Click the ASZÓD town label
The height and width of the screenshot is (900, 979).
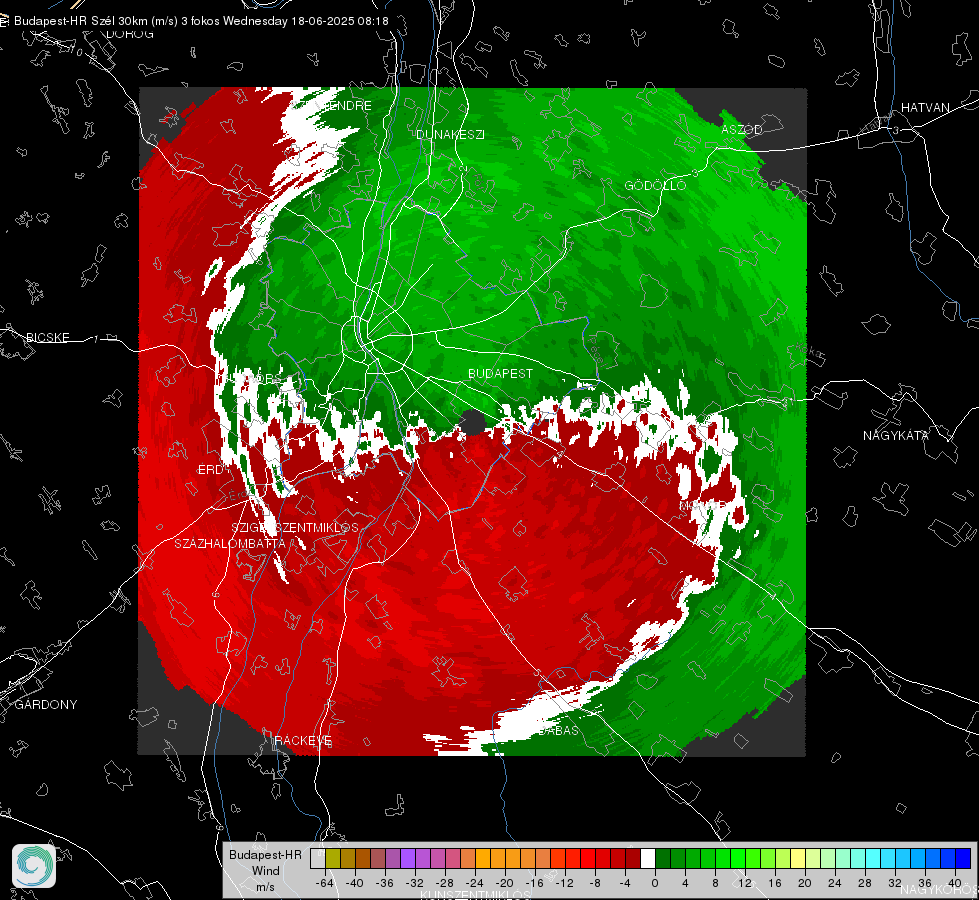[x=742, y=129]
